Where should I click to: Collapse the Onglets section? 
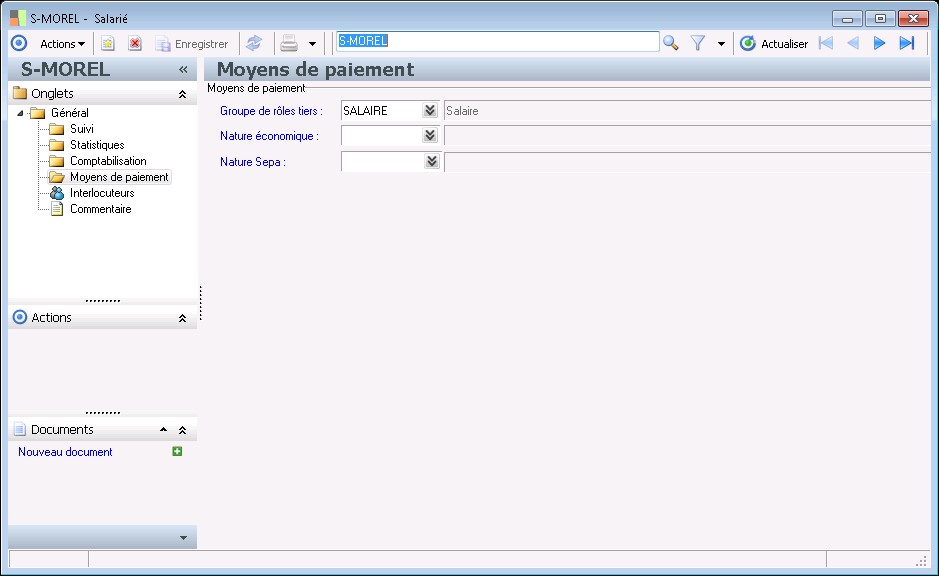pos(183,94)
